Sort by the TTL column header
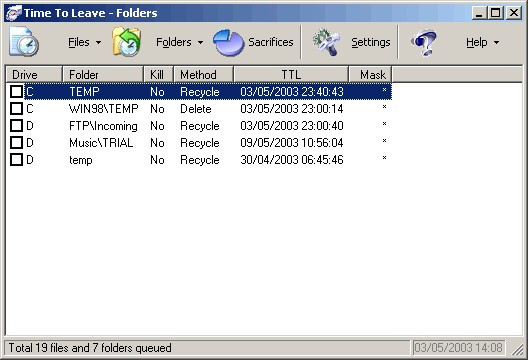The width and height of the screenshot is (528, 360). 291,74
